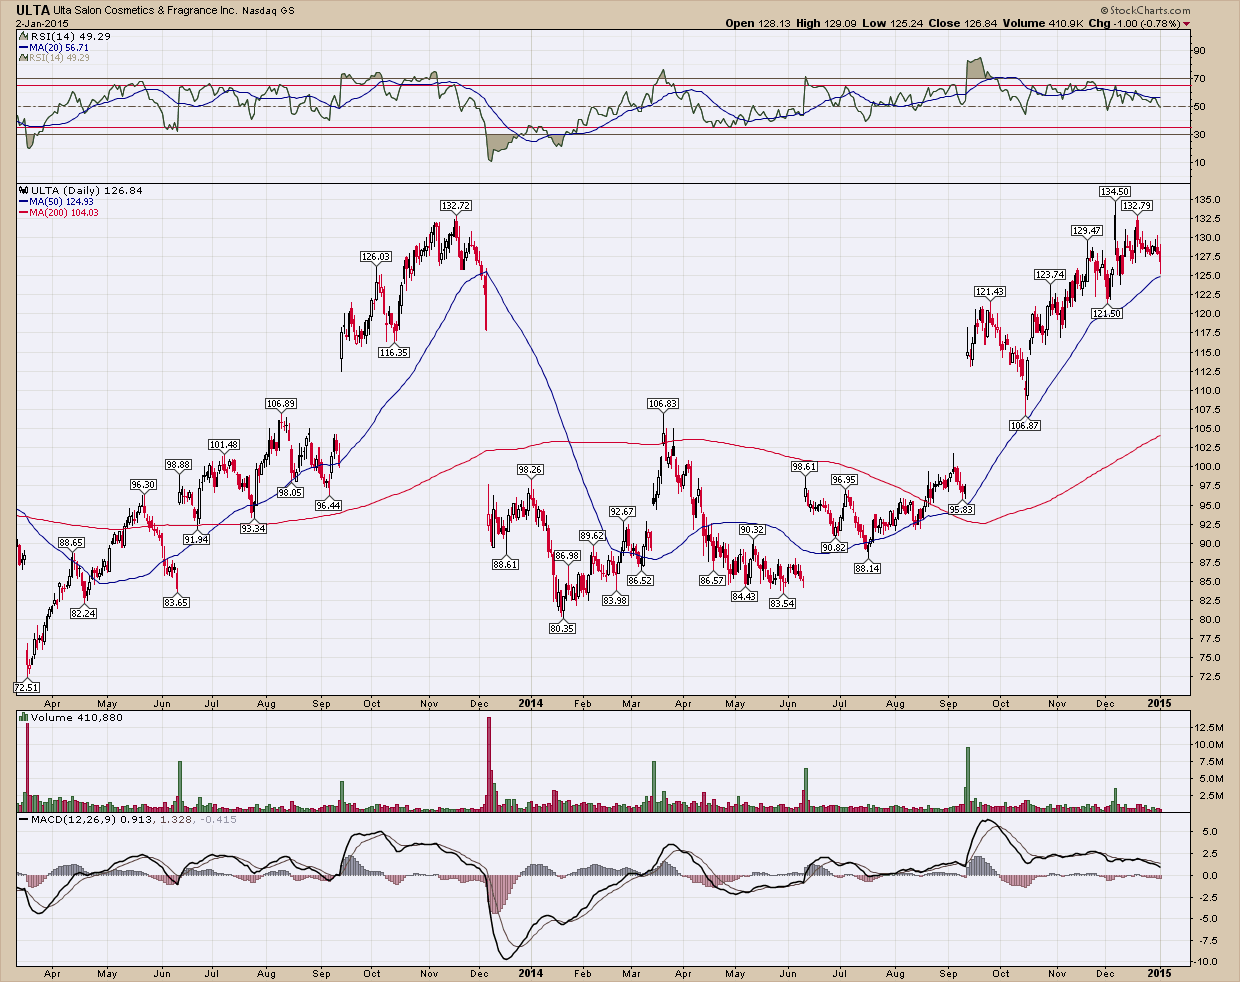The width and height of the screenshot is (1240, 982).
Task: Click the 96.30 price label
Action: click(143, 484)
